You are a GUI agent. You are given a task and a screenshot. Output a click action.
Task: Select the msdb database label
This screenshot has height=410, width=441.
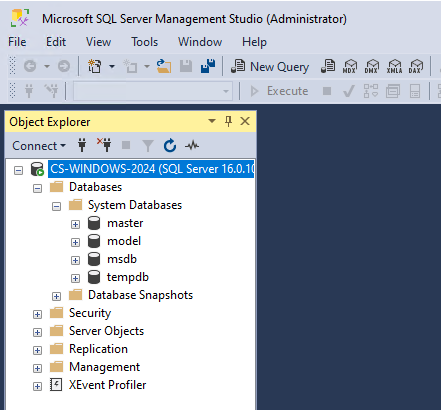click(x=122, y=259)
